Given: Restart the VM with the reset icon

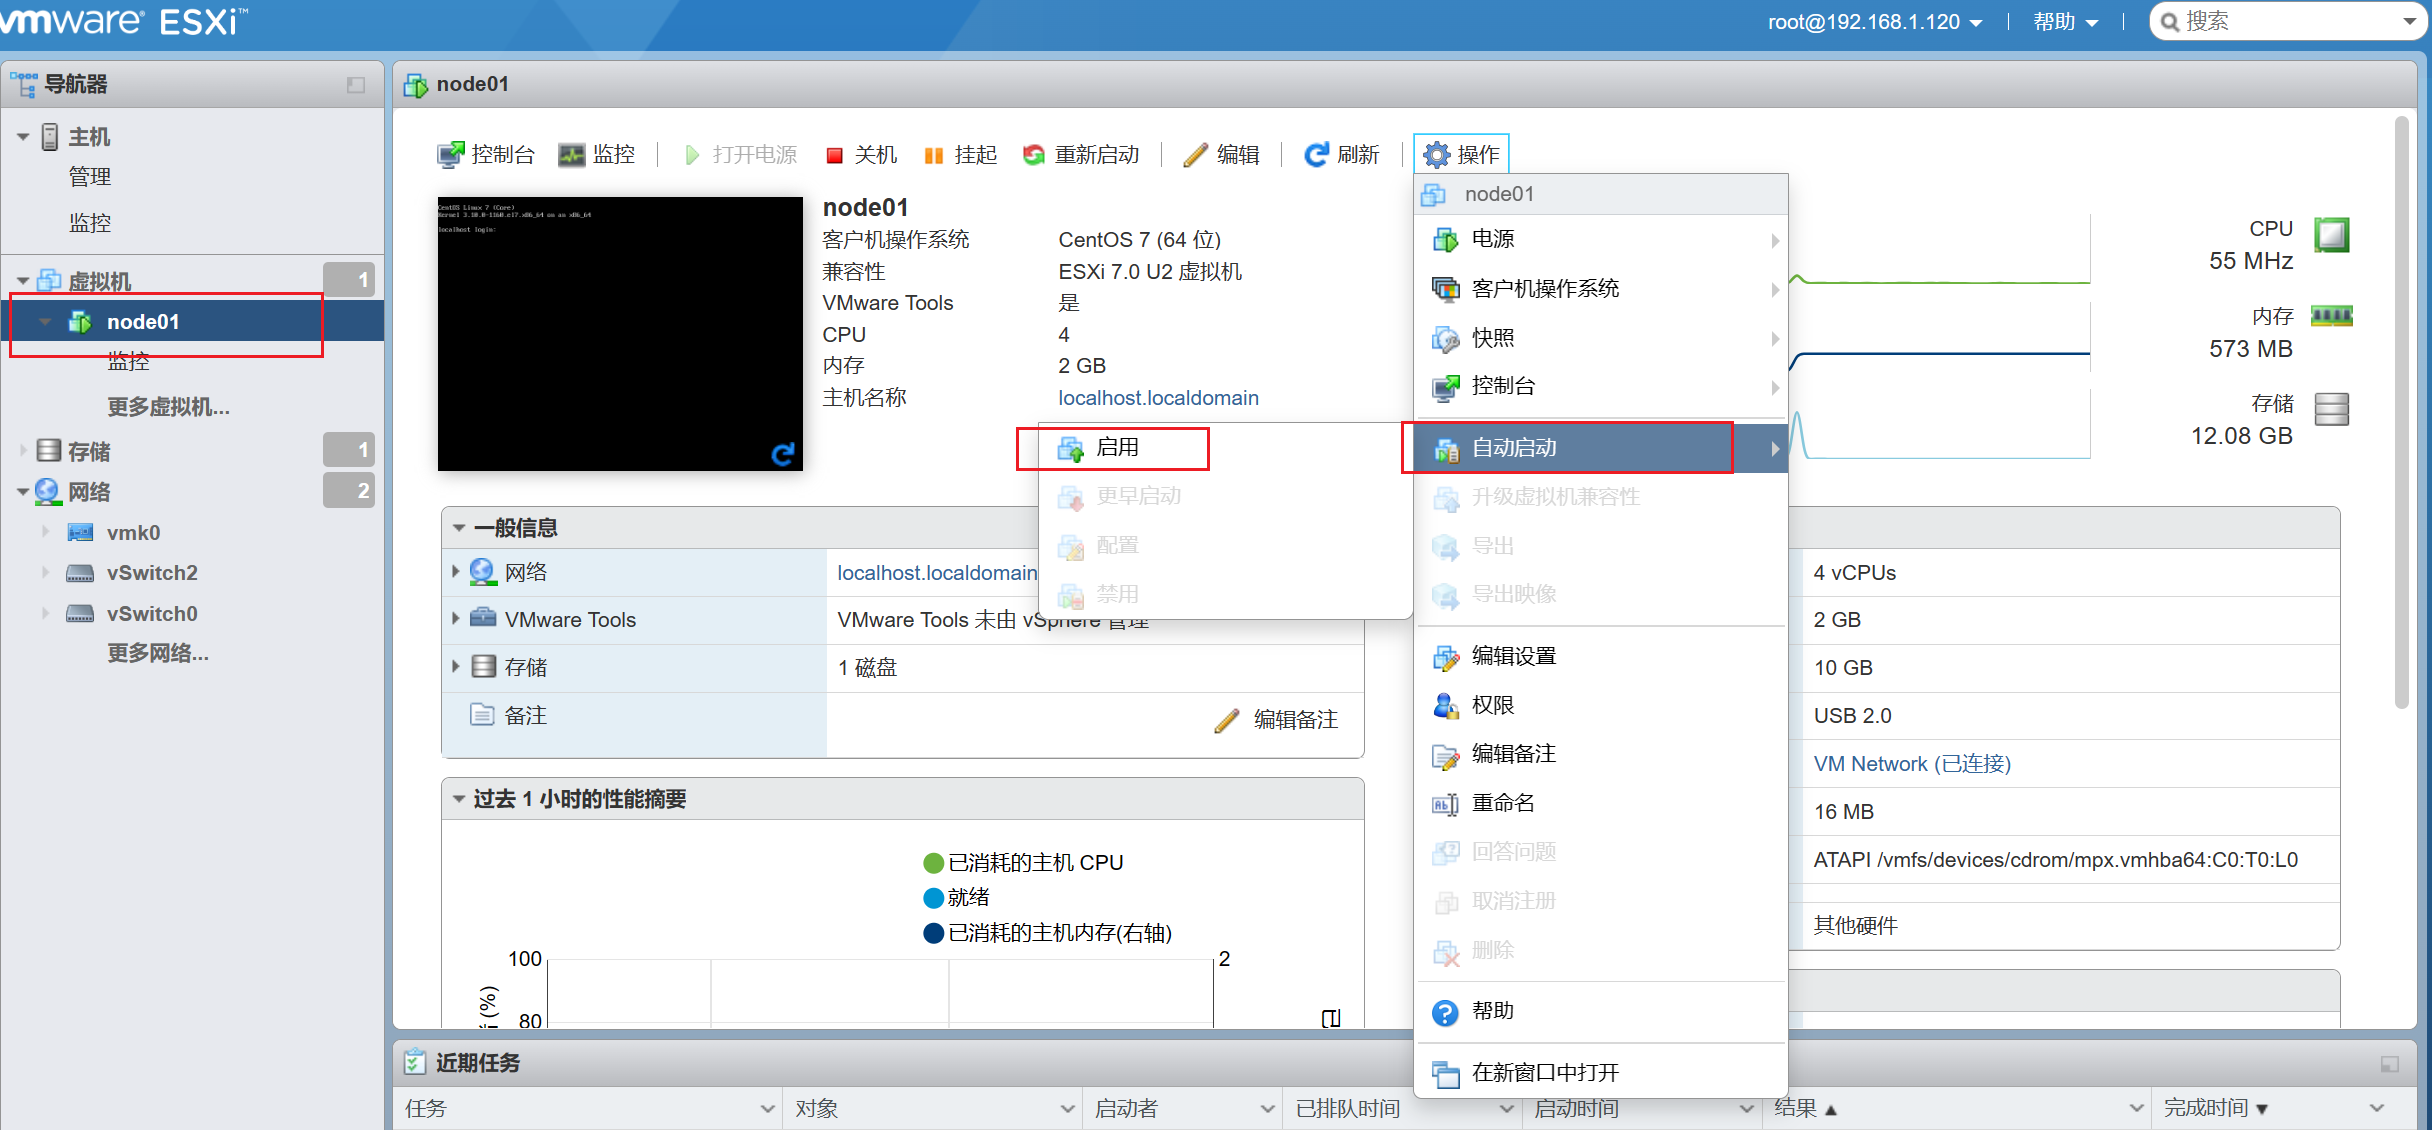Looking at the screenshot, I should coord(1034,155).
